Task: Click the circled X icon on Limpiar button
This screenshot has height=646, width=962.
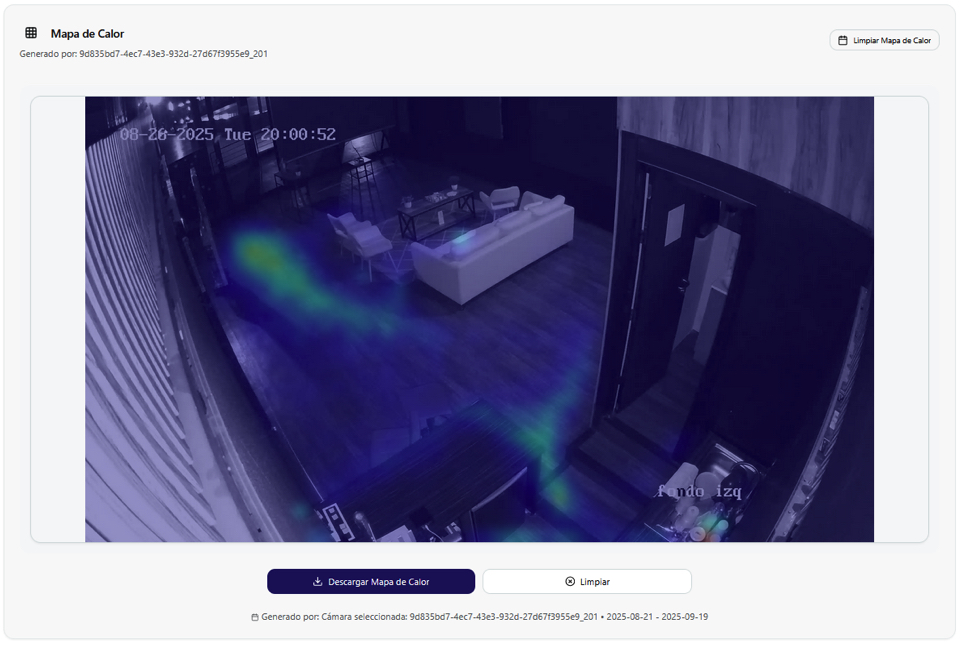Action: 570,582
